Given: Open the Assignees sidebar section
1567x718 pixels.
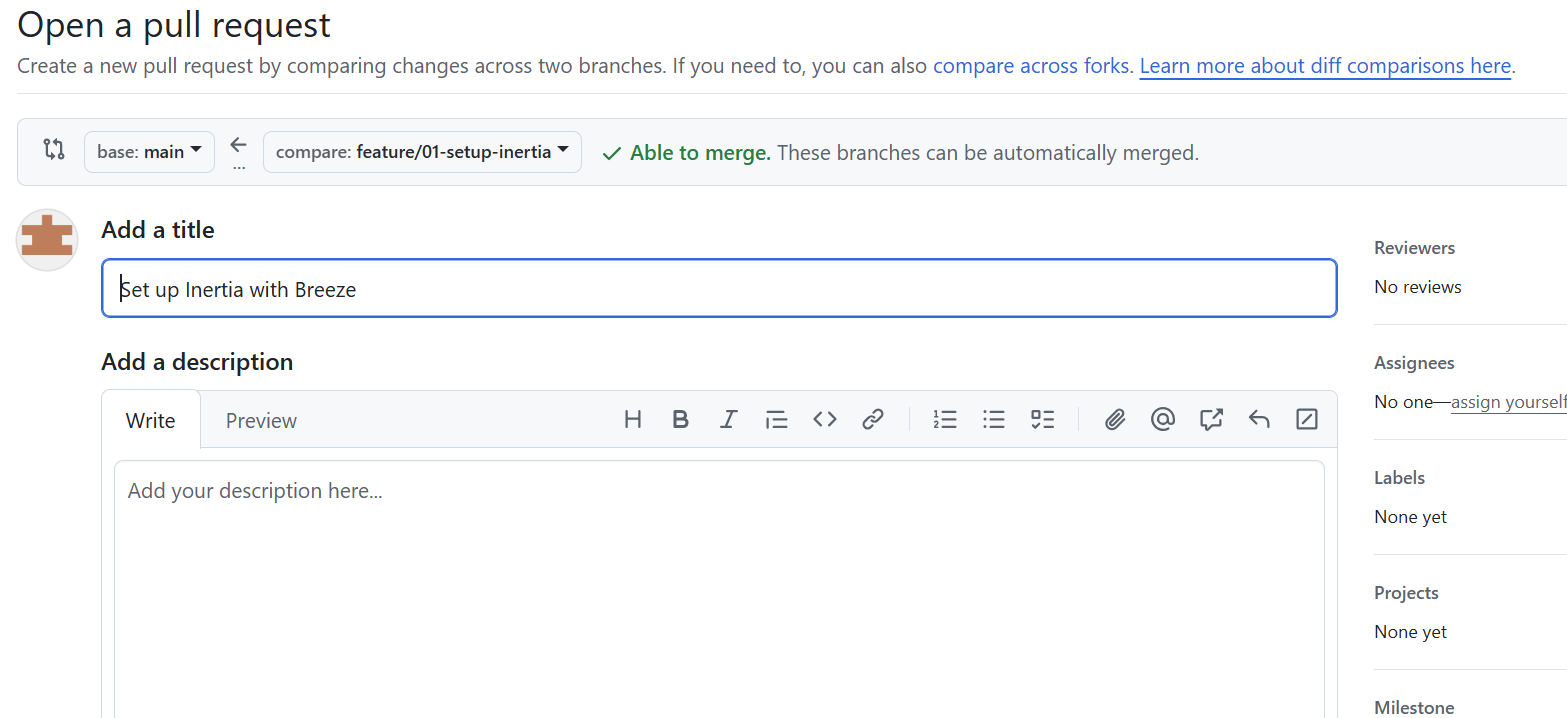Looking at the screenshot, I should tap(1414, 363).
